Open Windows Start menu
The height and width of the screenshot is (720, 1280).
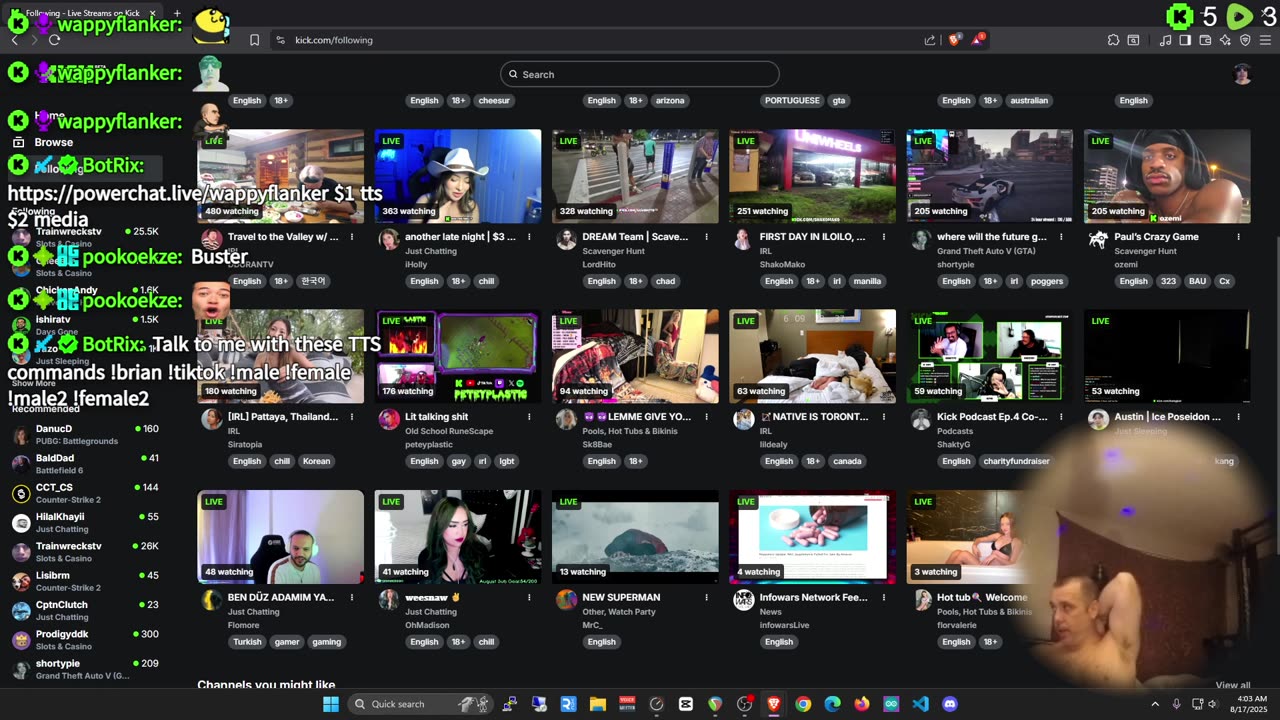coord(331,704)
